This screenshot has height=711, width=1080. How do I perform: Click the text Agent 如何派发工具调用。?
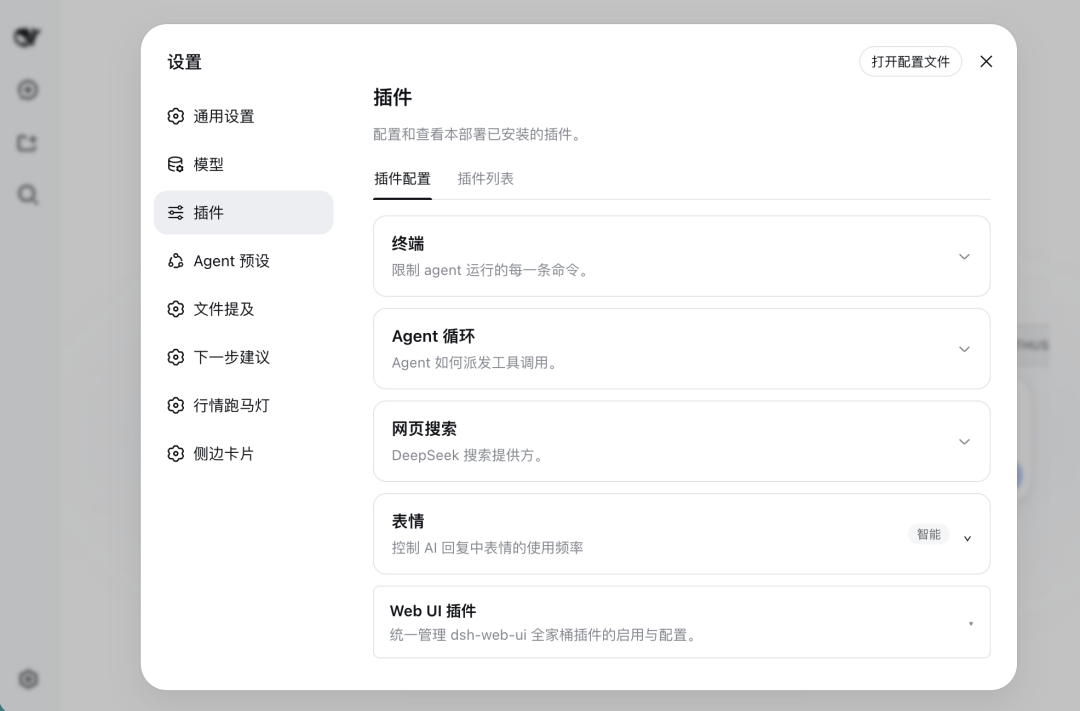(475, 362)
